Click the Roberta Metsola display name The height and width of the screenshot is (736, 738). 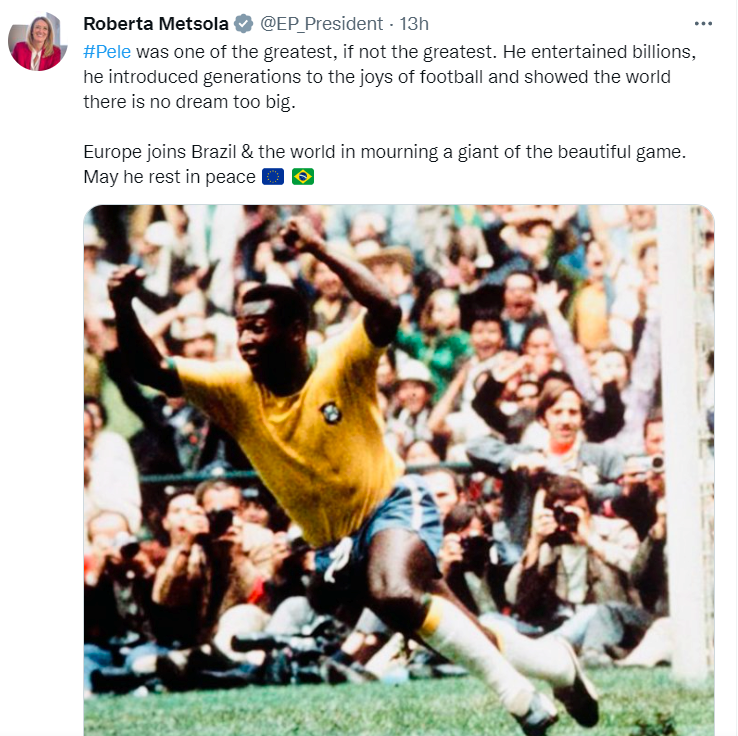(x=156, y=24)
